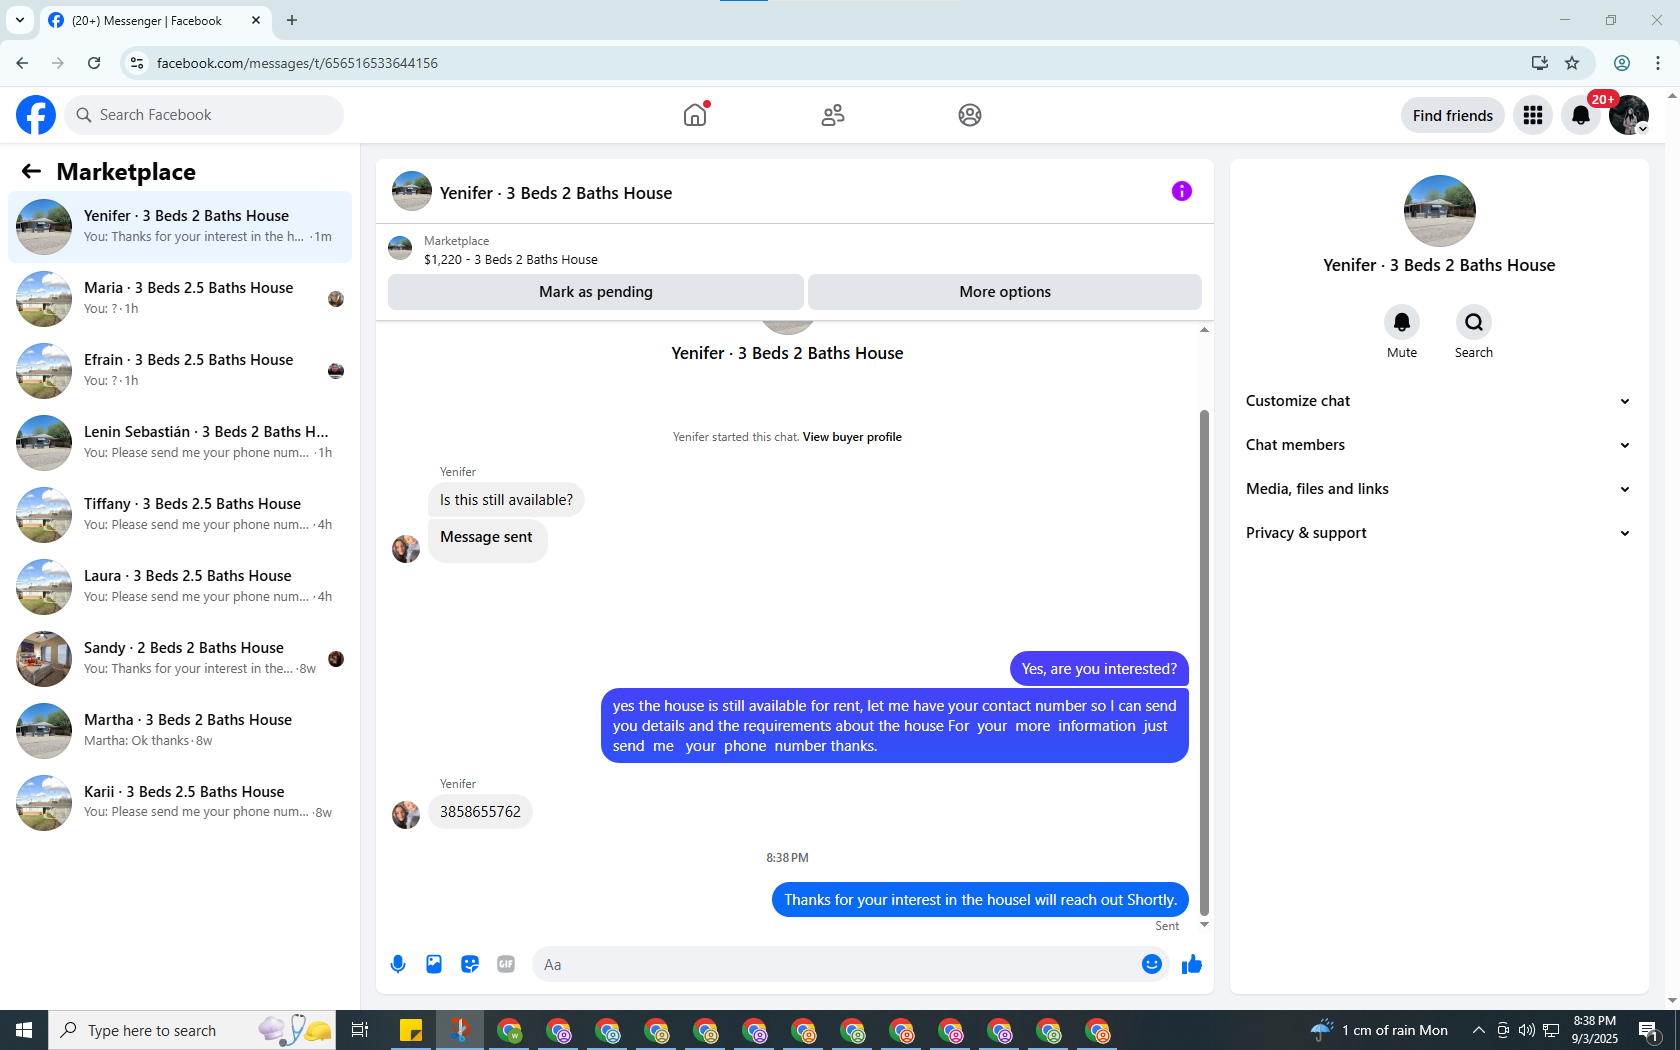Open the install app icon in address bar
Screen dimensions: 1680x1050
[x=1540, y=63]
